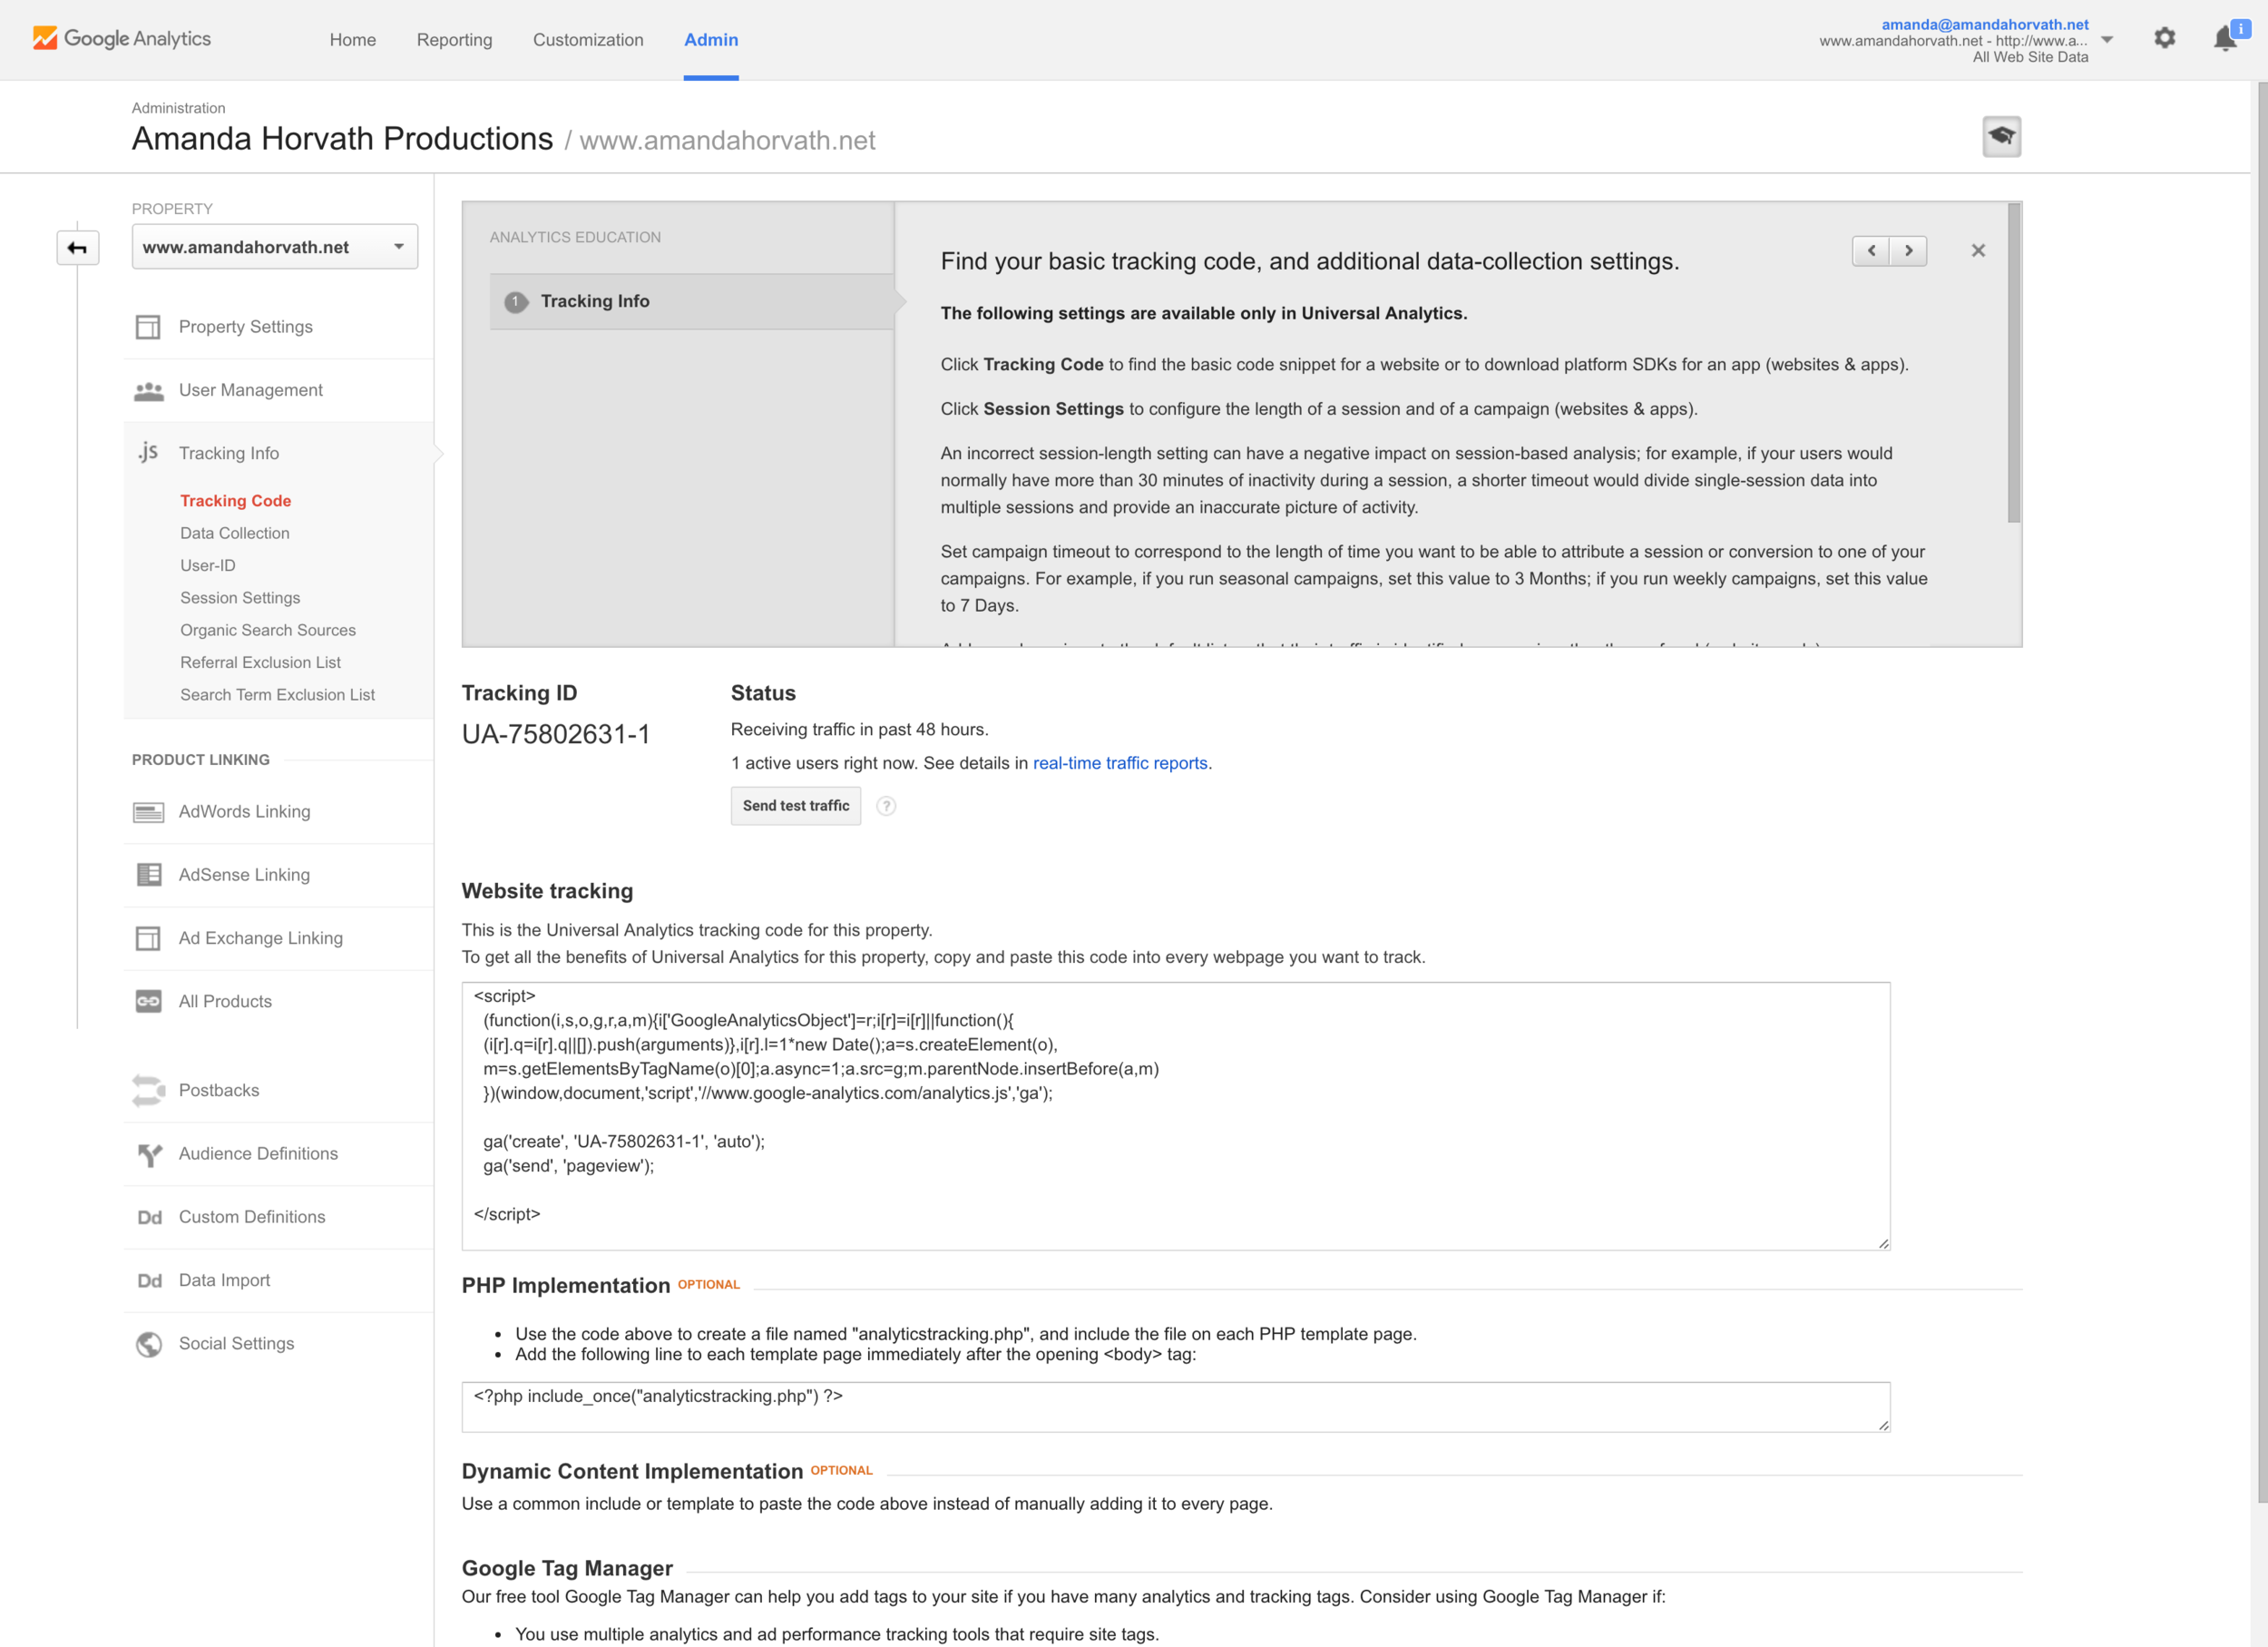Click the Social Settings globe icon
This screenshot has width=2268, height=1647.
tap(149, 1344)
